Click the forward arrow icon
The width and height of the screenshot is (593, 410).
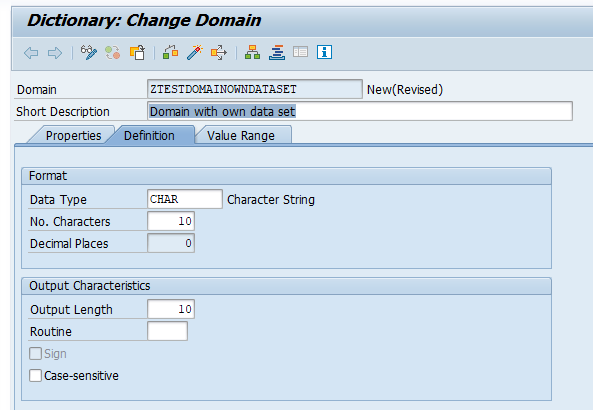[x=55, y=53]
